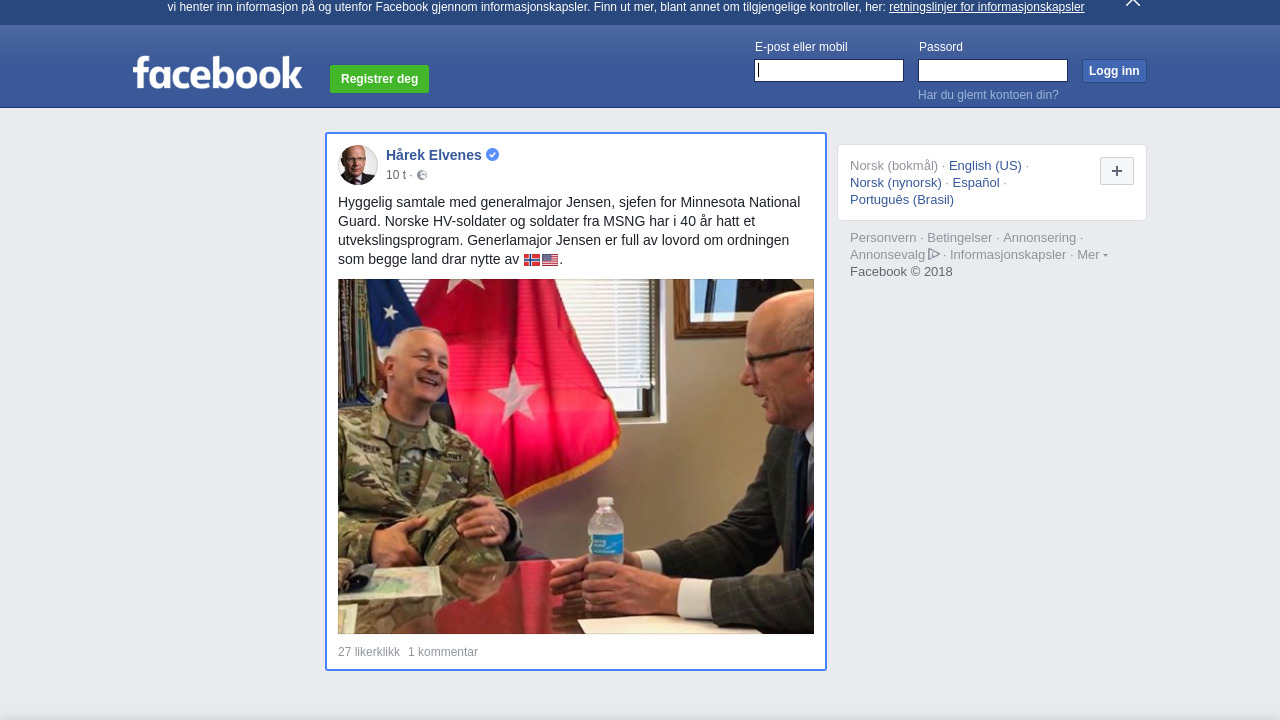The image size is (1280, 720).
Task: Expand the Mer footer dropdown
Action: pyautogui.click(x=1092, y=255)
